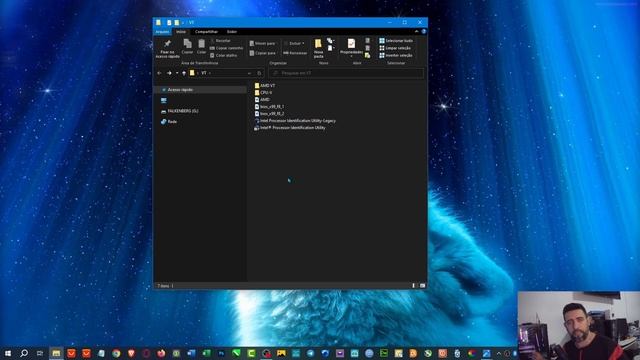Click Selecionar tudo
640x360 pixels.
pyautogui.click(x=396, y=41)
